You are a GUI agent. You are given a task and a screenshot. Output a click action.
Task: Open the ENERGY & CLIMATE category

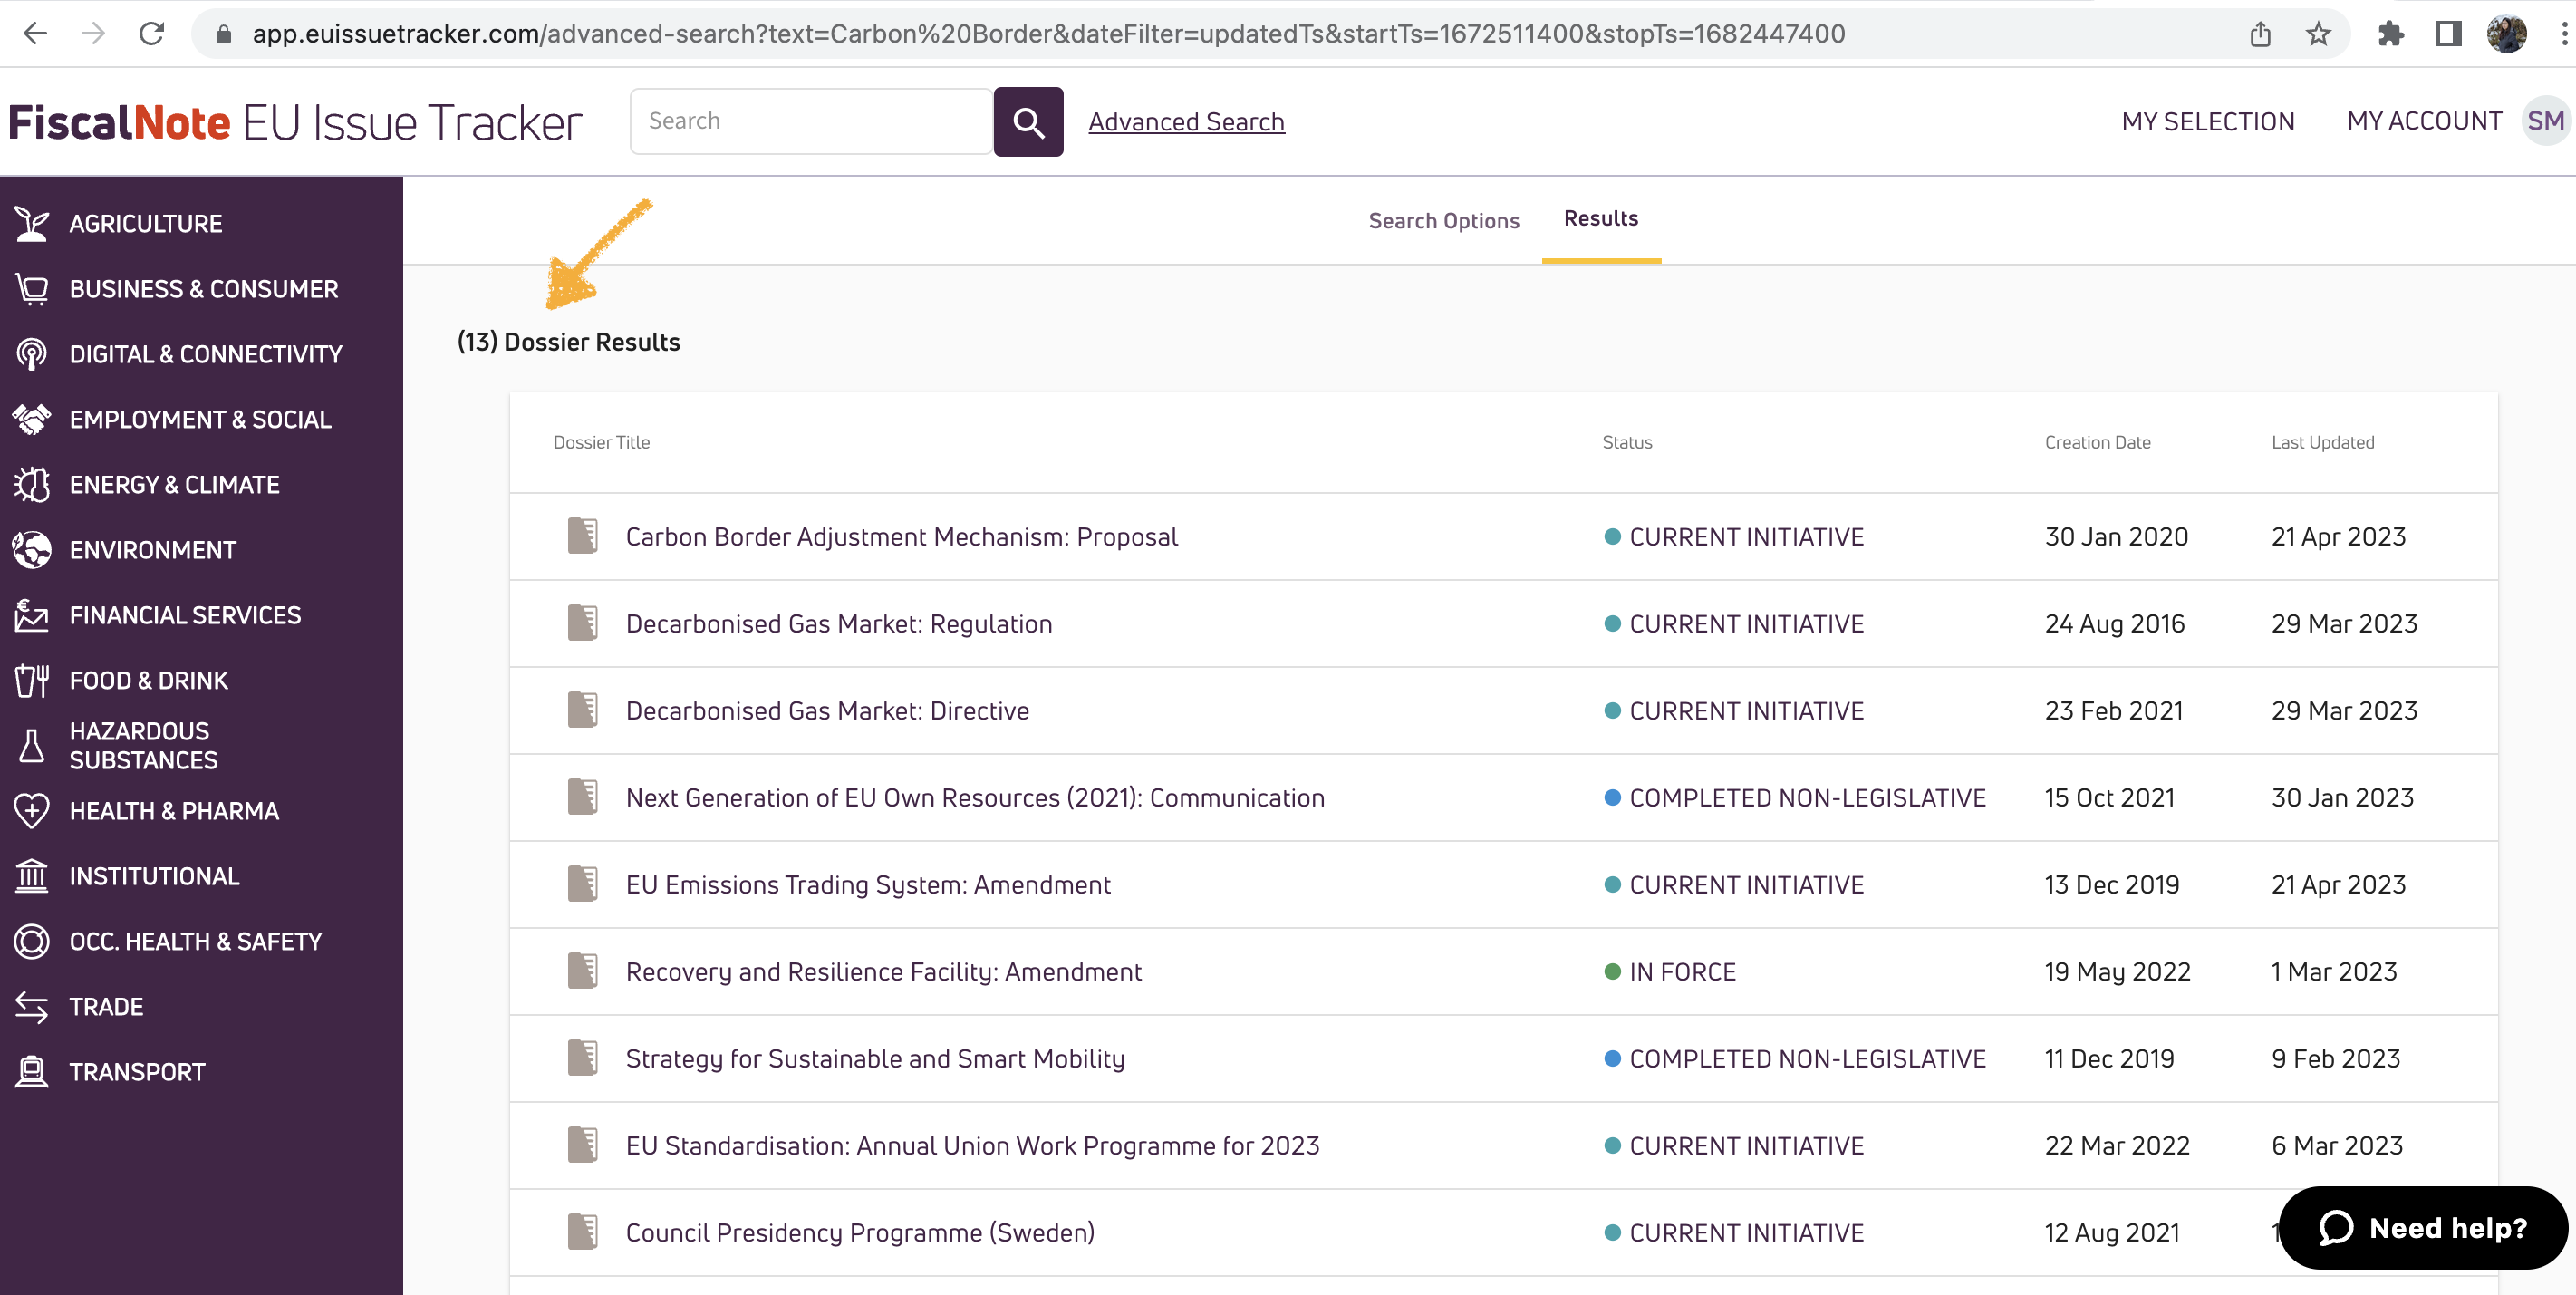(x=174, y=485)
